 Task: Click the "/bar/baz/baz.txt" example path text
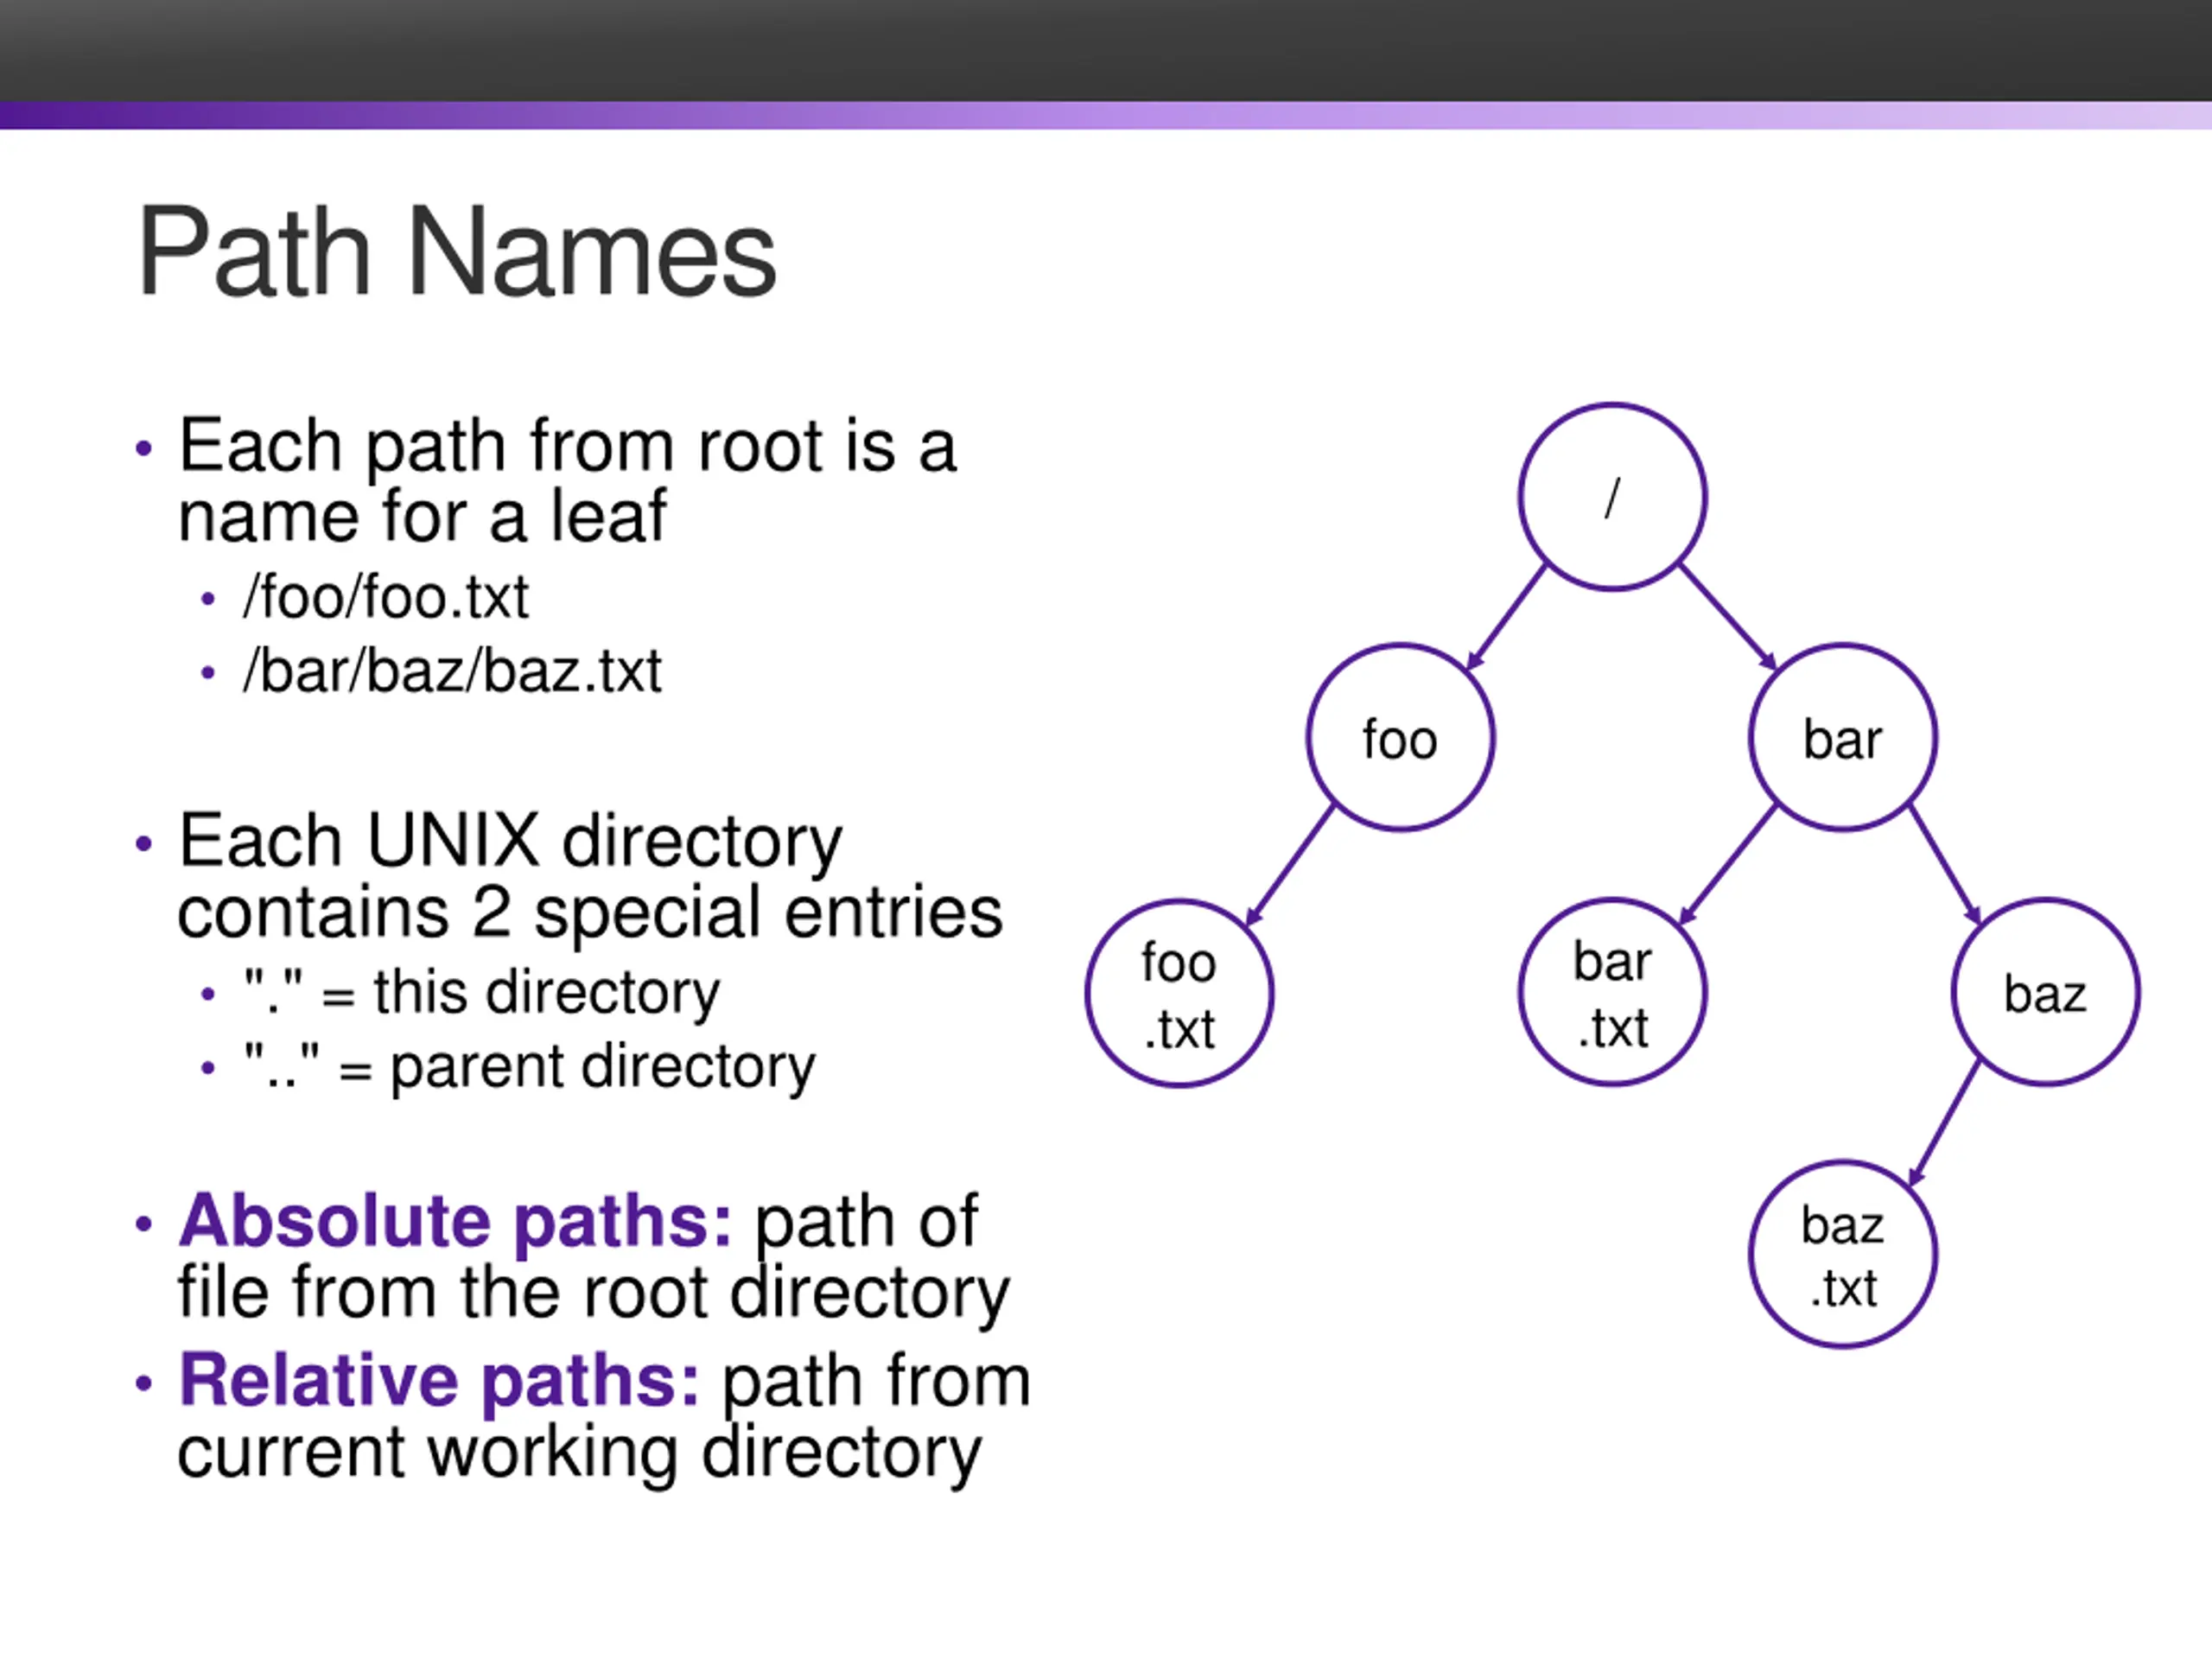click(452, 671)
